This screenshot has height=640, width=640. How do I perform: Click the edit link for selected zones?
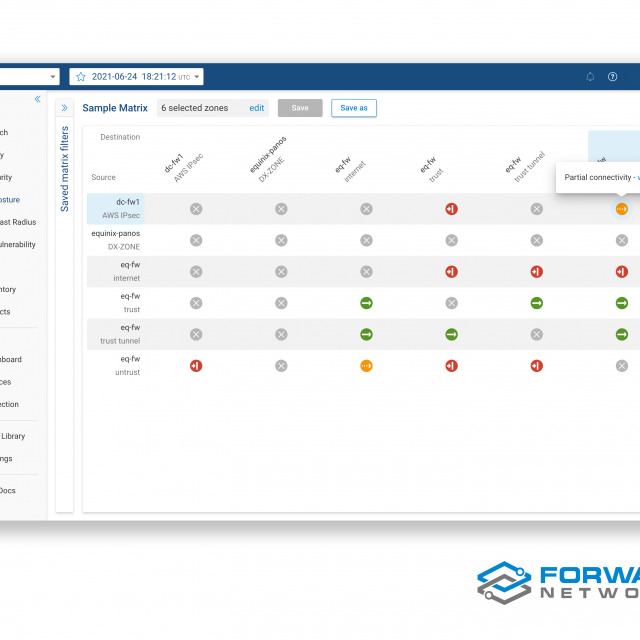pos(257,108)
